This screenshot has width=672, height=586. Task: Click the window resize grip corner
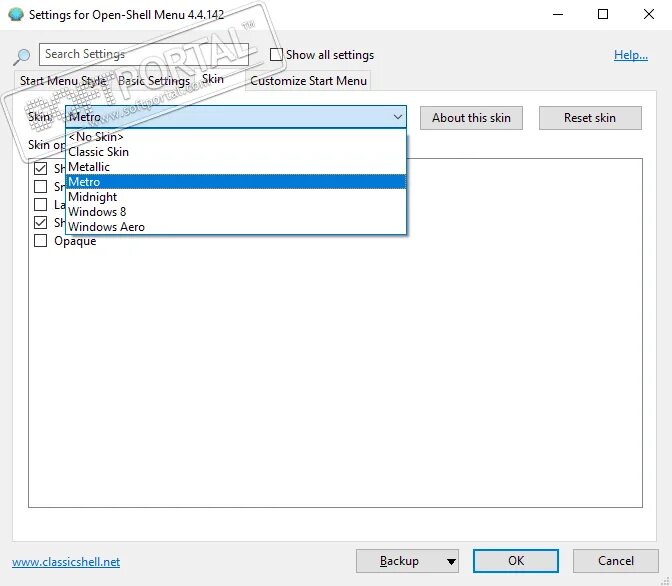click(x=666, y=580)
